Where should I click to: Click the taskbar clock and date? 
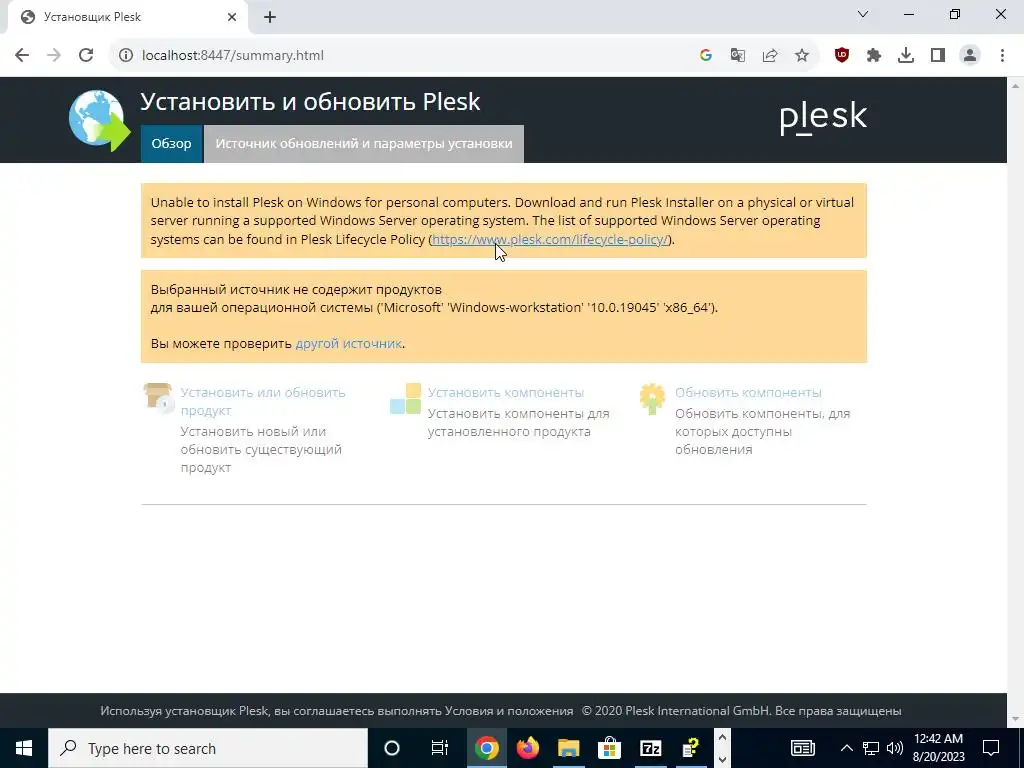click(938, 748)
